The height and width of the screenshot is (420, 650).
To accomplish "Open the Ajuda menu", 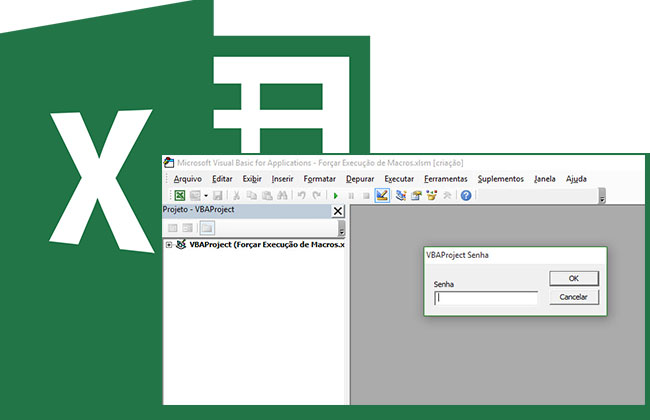I will tap(576, 179).
